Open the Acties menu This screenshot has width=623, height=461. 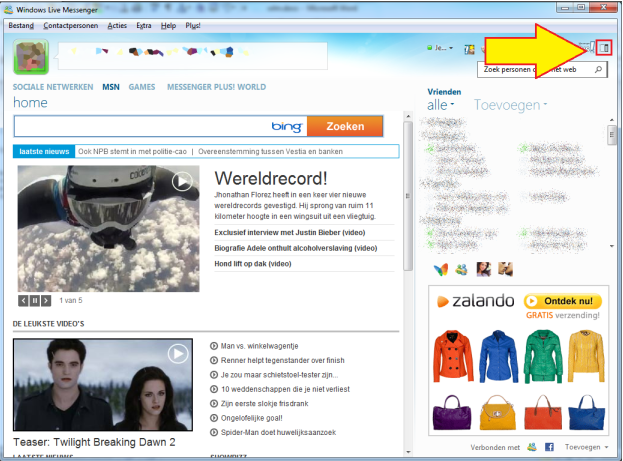(x=117, y=25)
